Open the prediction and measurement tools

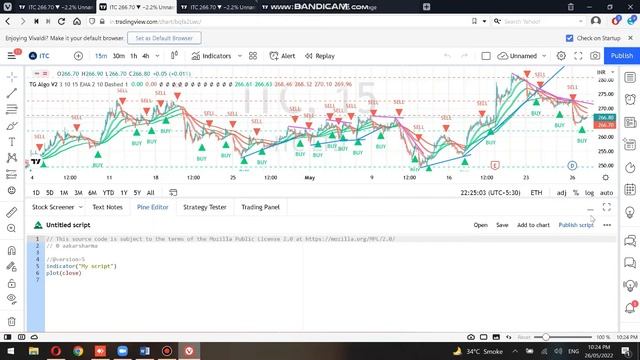pyautogui.click(x=12, y=174)
